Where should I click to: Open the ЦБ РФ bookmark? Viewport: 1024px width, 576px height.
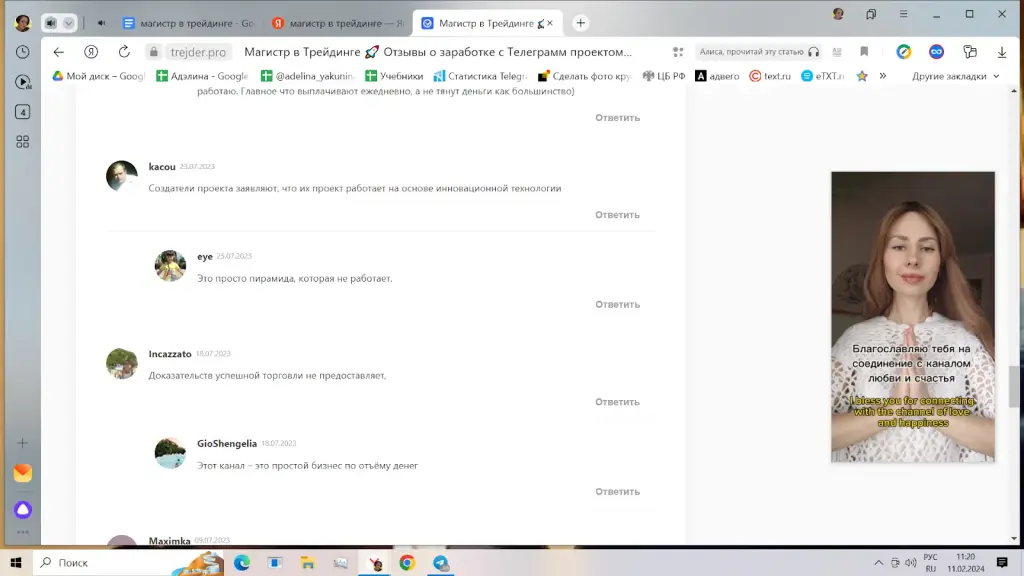pos(664,76)
